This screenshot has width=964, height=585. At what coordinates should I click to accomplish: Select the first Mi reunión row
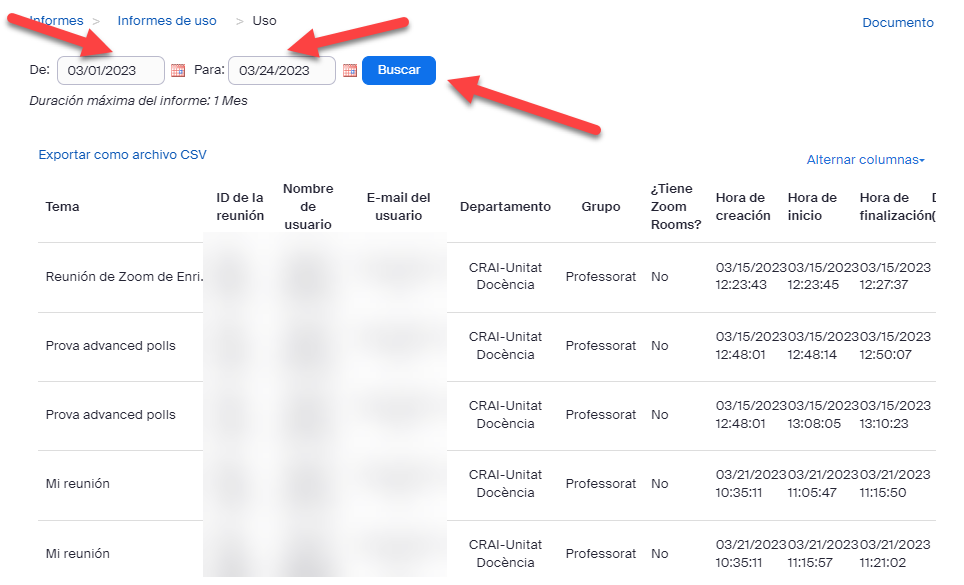(x=78, y=484)
